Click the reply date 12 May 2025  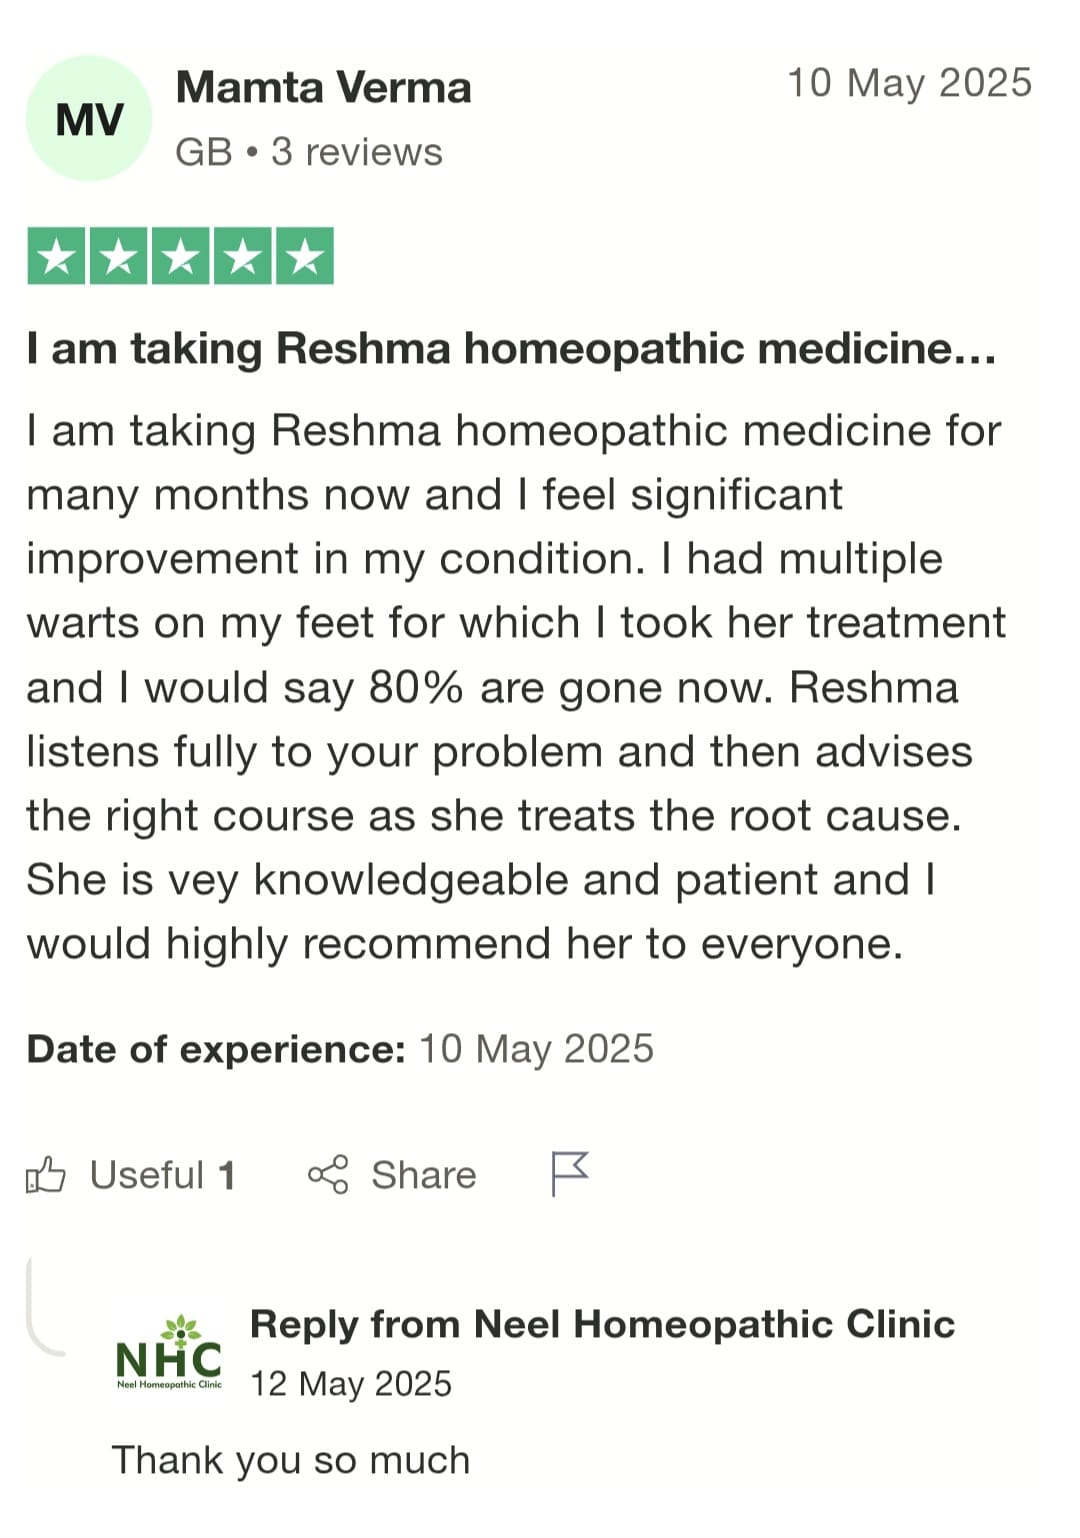[x=351, y=1384]
